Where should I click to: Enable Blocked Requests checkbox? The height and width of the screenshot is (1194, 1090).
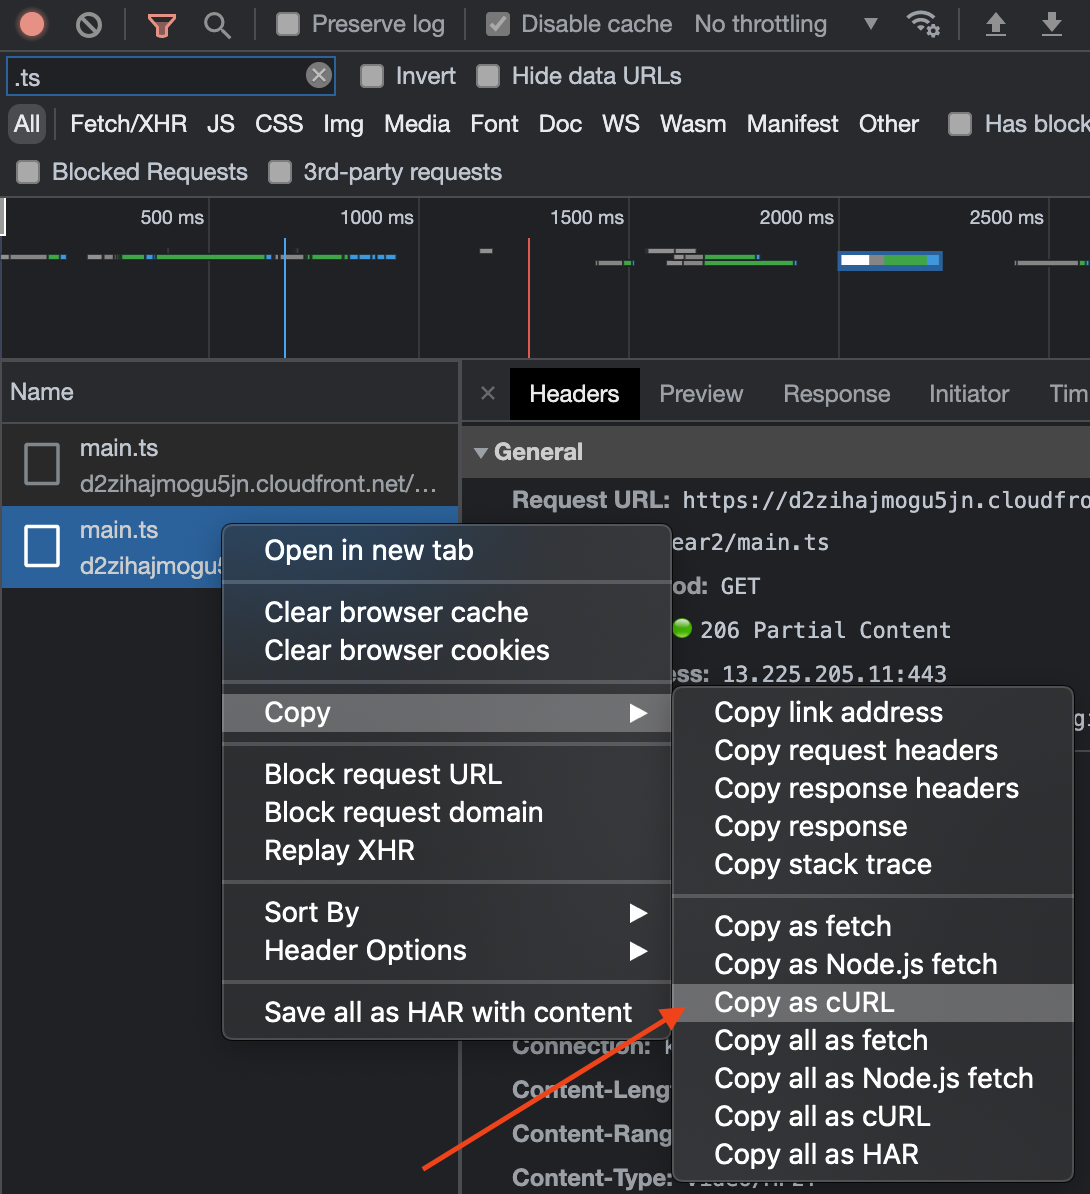(x=28, y=172)
